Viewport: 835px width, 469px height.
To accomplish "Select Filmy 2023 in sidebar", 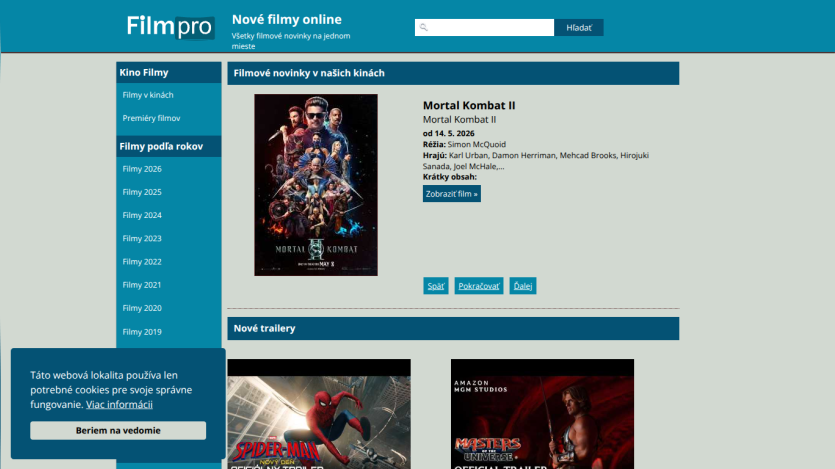I will point(142,238).
